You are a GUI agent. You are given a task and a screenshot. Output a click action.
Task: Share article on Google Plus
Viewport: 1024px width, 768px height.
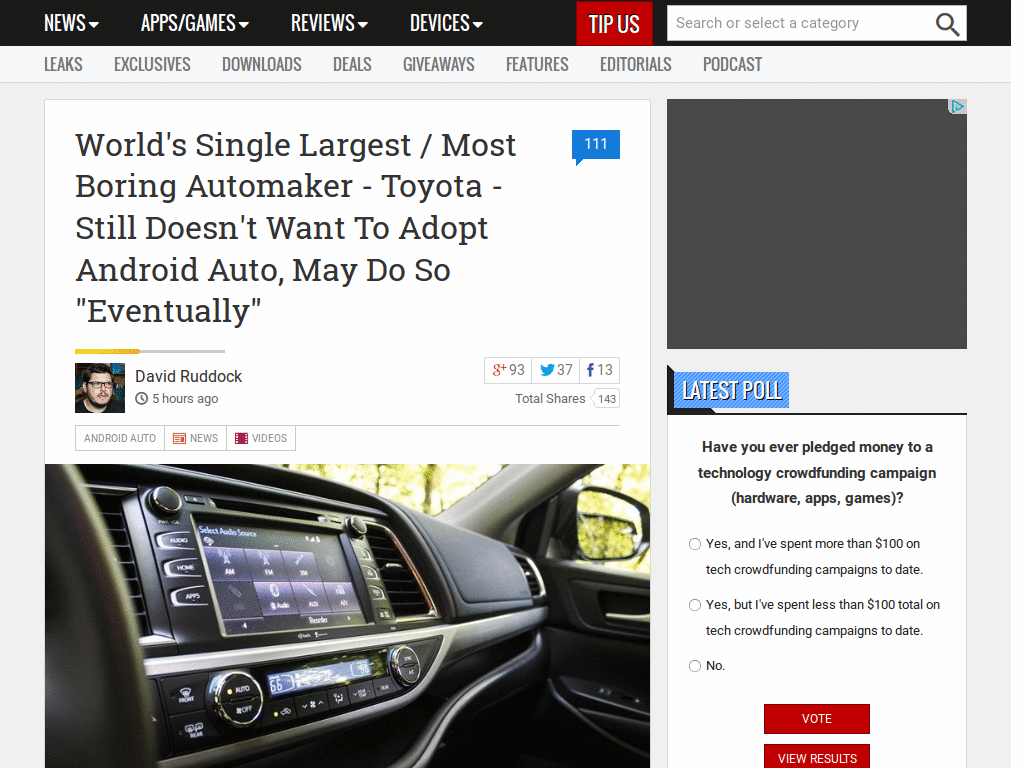(x=508, y=370)
